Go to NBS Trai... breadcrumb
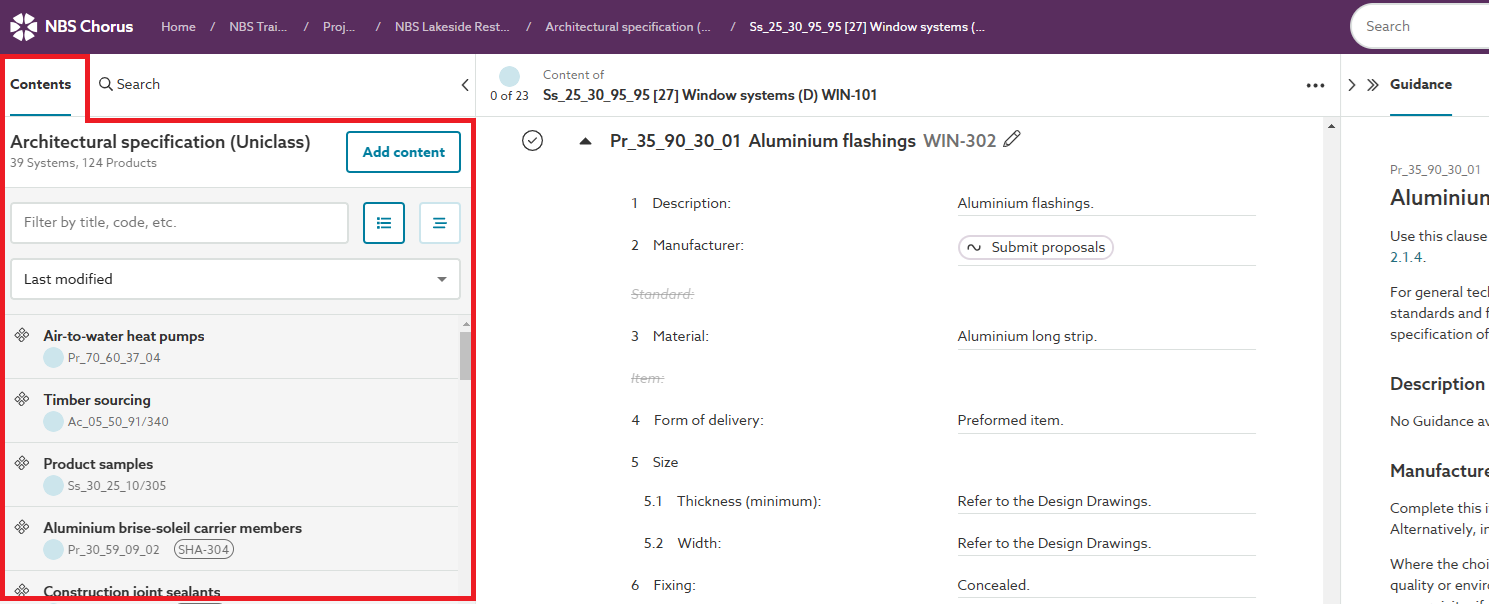 tap(258, 27)
